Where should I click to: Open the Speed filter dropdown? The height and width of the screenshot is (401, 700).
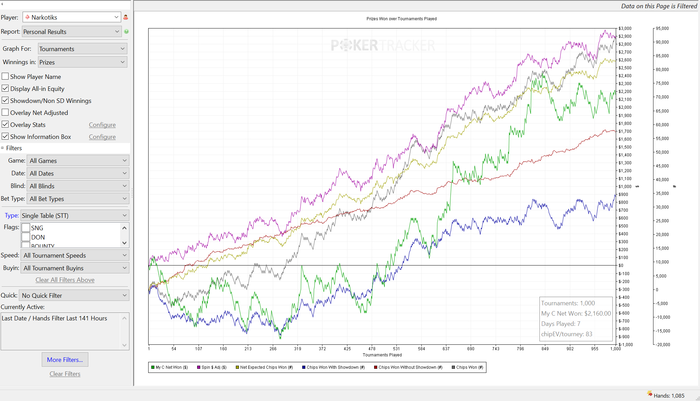[x=75, y=255]
